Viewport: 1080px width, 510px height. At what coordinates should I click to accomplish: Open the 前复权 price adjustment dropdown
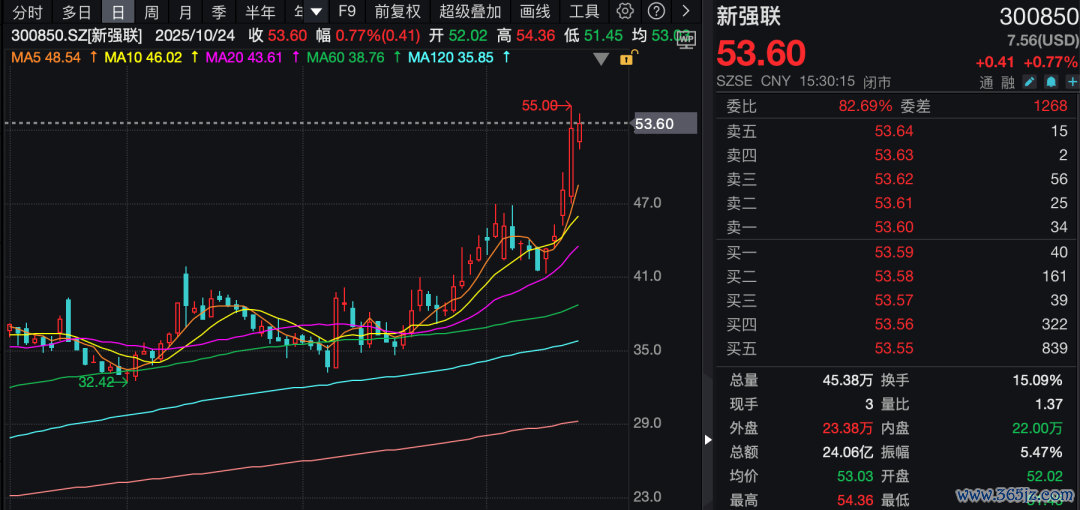point(397,12)
